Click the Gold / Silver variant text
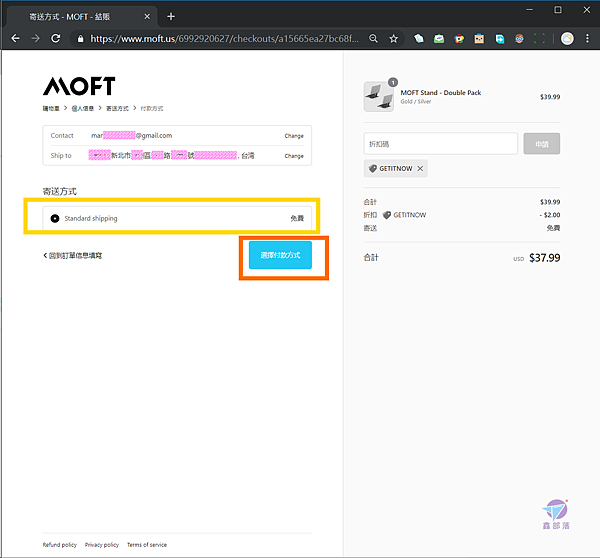This screenshot has height=558, width=600. pos(416,101)
